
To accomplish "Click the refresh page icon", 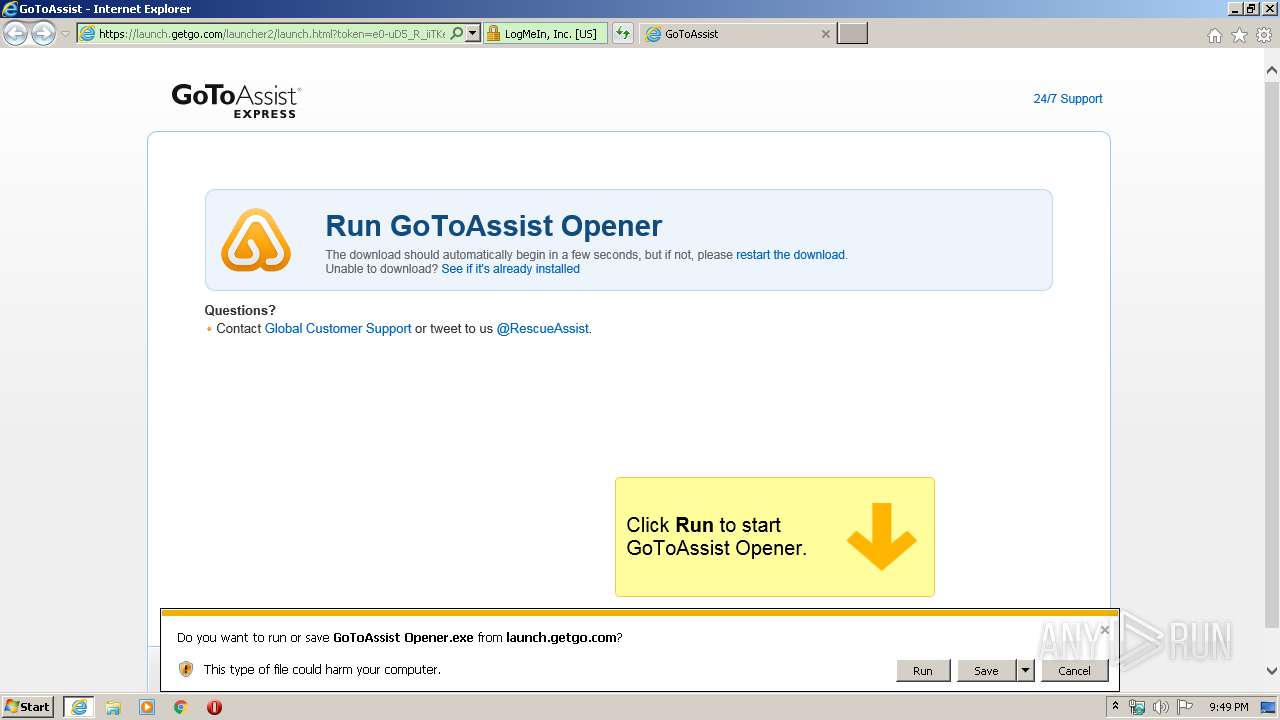I will pyautogui.click(x=623, y=33).
